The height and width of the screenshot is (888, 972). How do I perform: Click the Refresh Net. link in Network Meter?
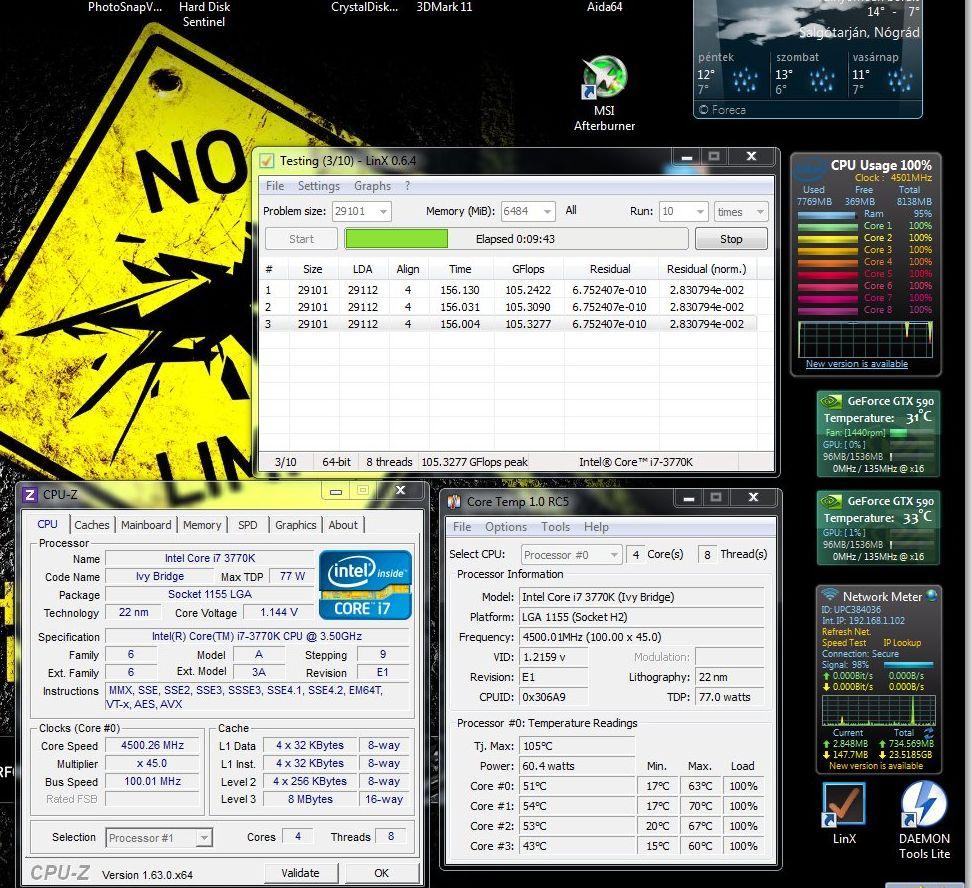[846, 632]
